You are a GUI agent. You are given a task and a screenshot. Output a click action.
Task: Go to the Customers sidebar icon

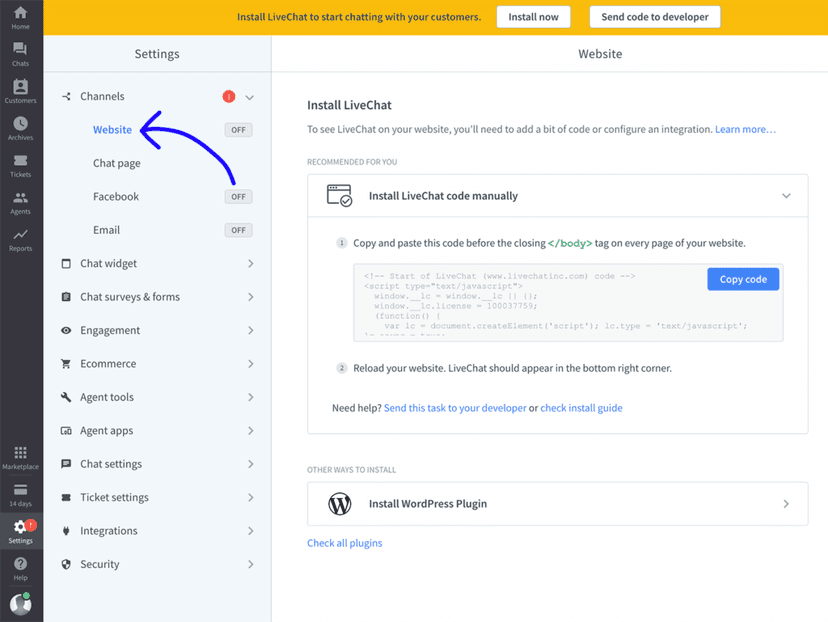click(x=20, y=92)
